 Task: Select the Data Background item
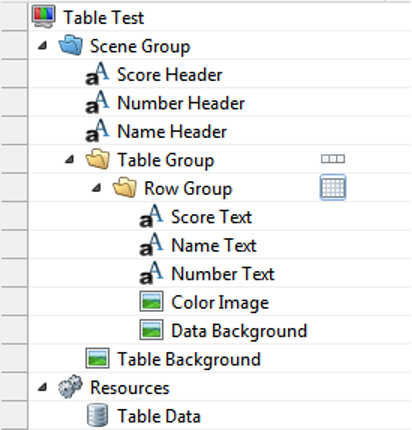(x=239, y=331)
